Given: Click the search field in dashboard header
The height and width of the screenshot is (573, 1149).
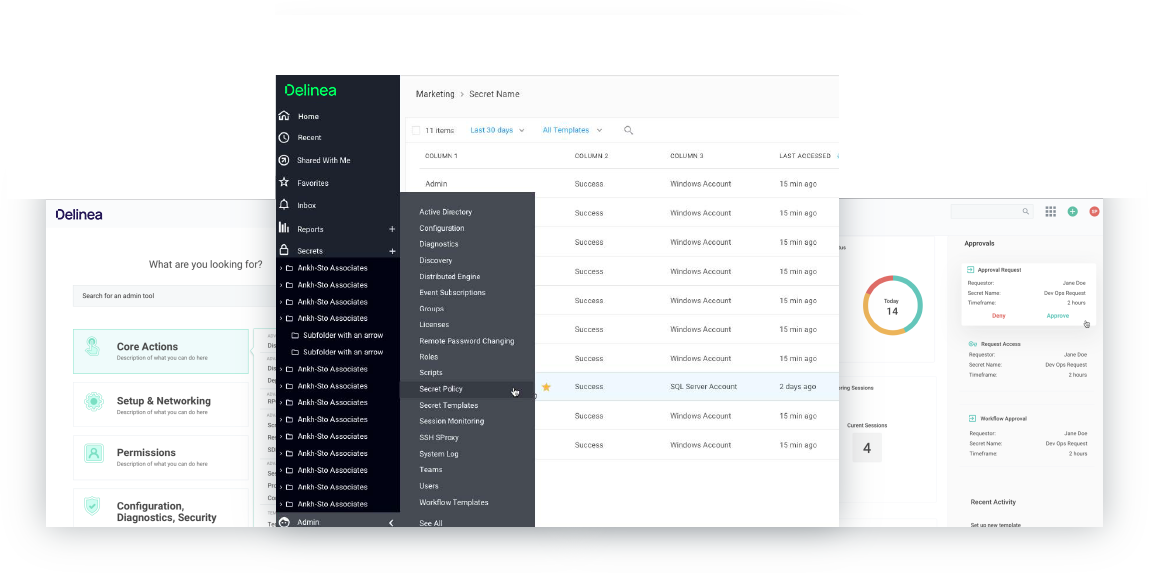Looking at the screenshot, I should pos(991,211).
